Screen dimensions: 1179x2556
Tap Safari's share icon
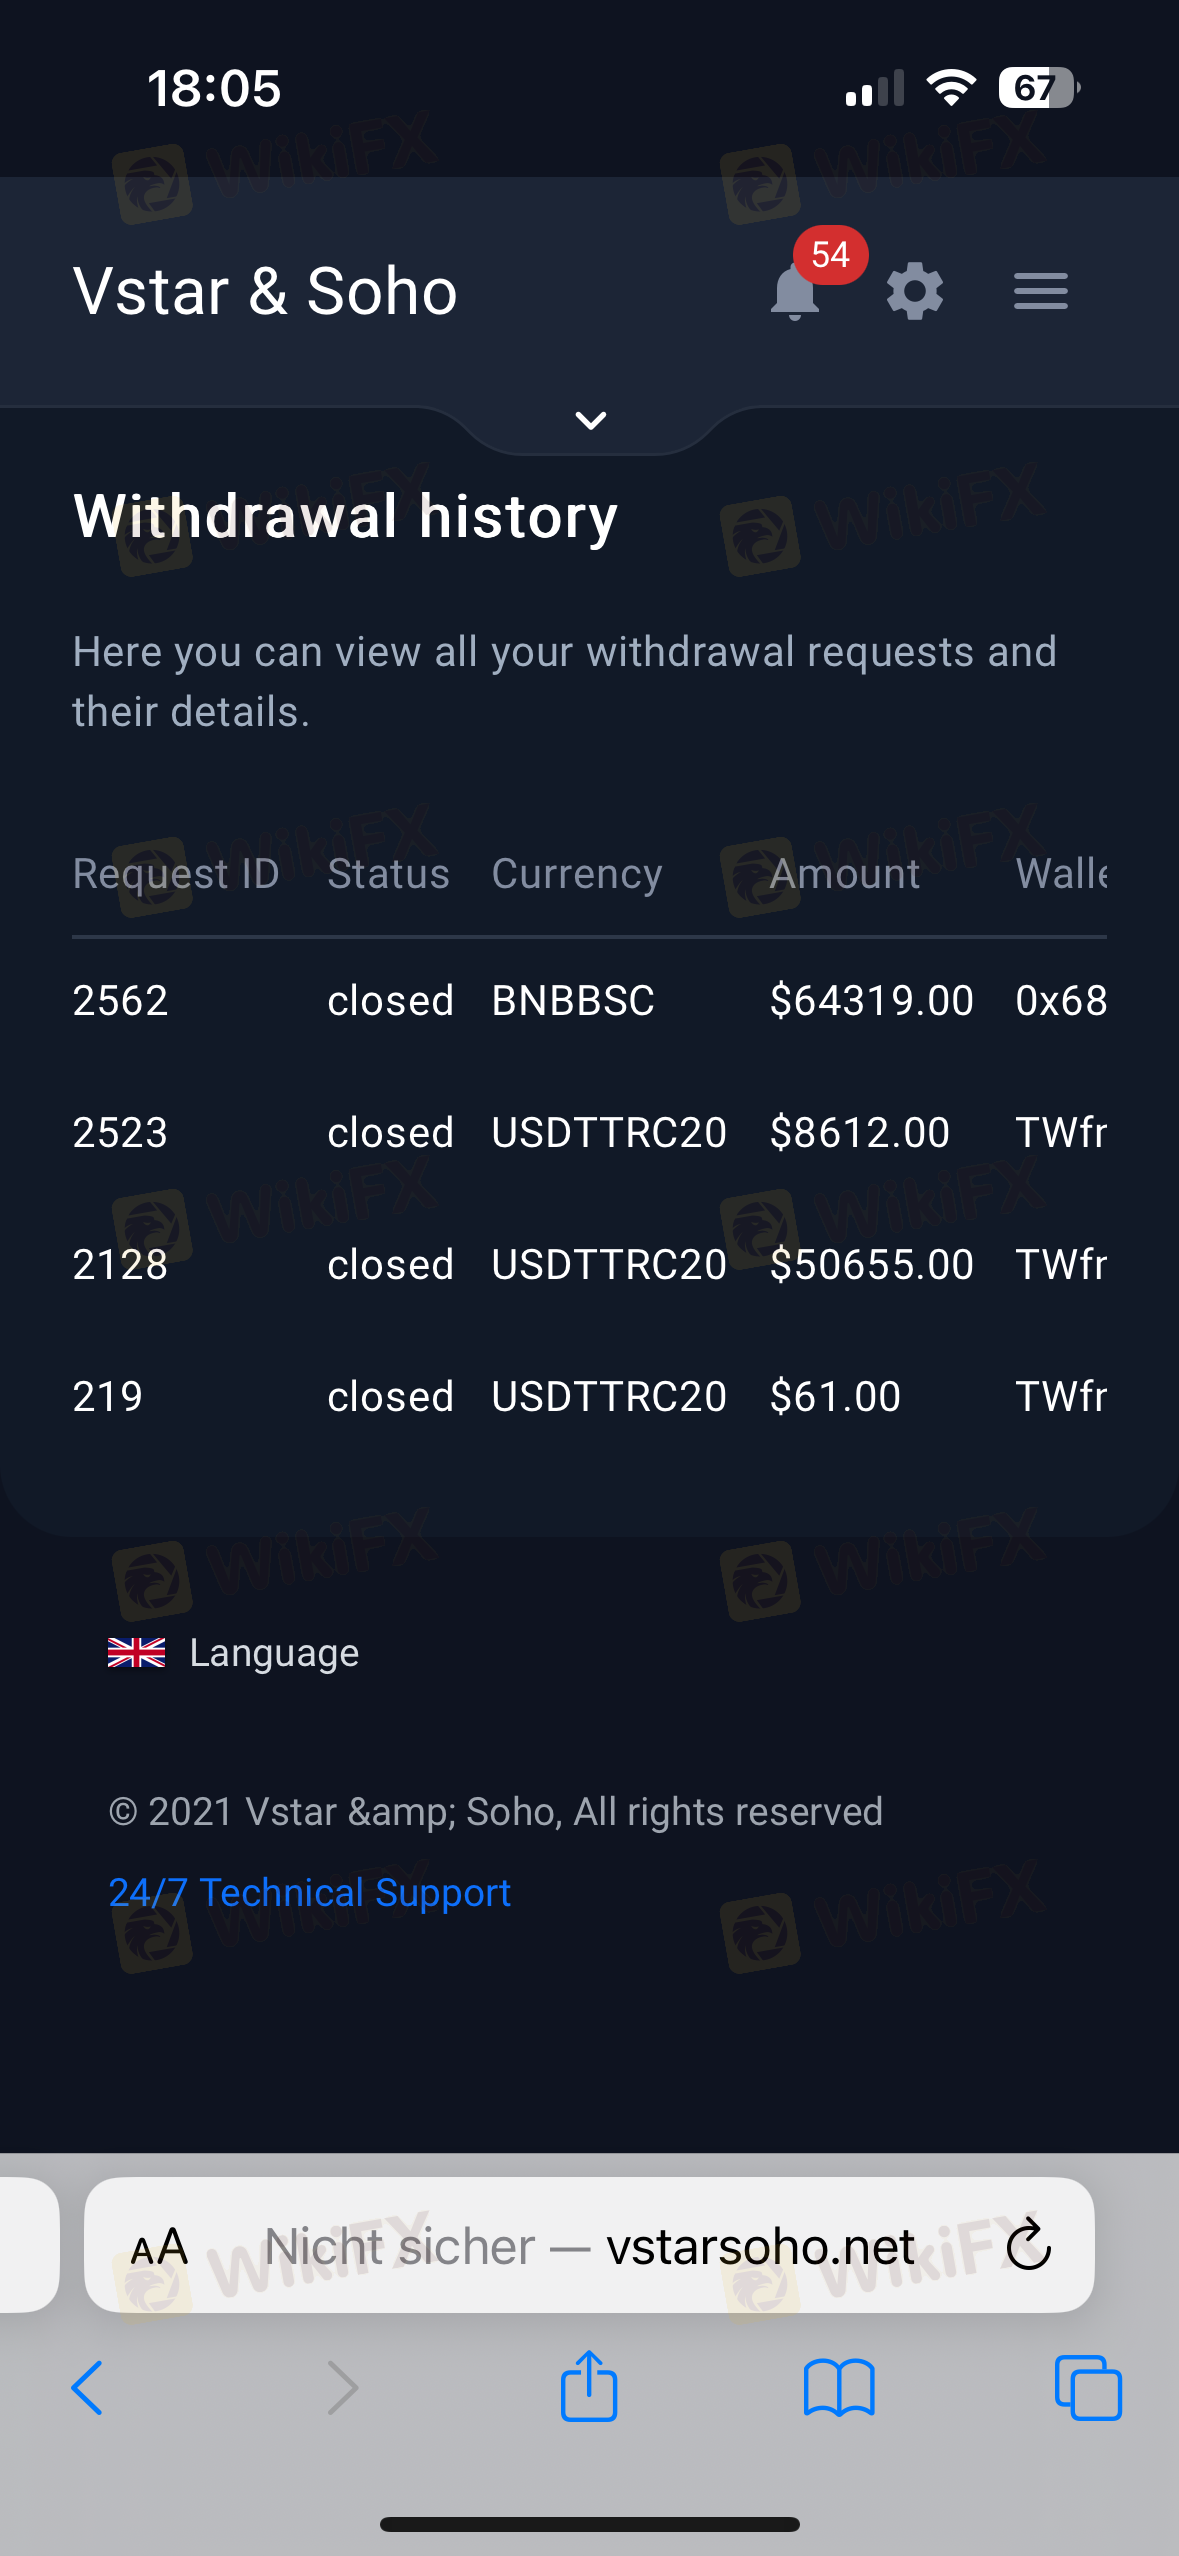pyautogui.click(x=589, y=2386)
